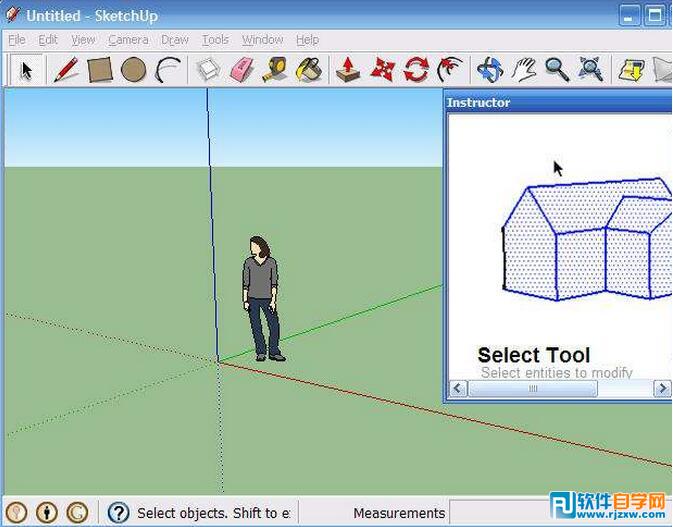
Task: Minimize the SketchUp window
Action: click(x=629, y=16)
